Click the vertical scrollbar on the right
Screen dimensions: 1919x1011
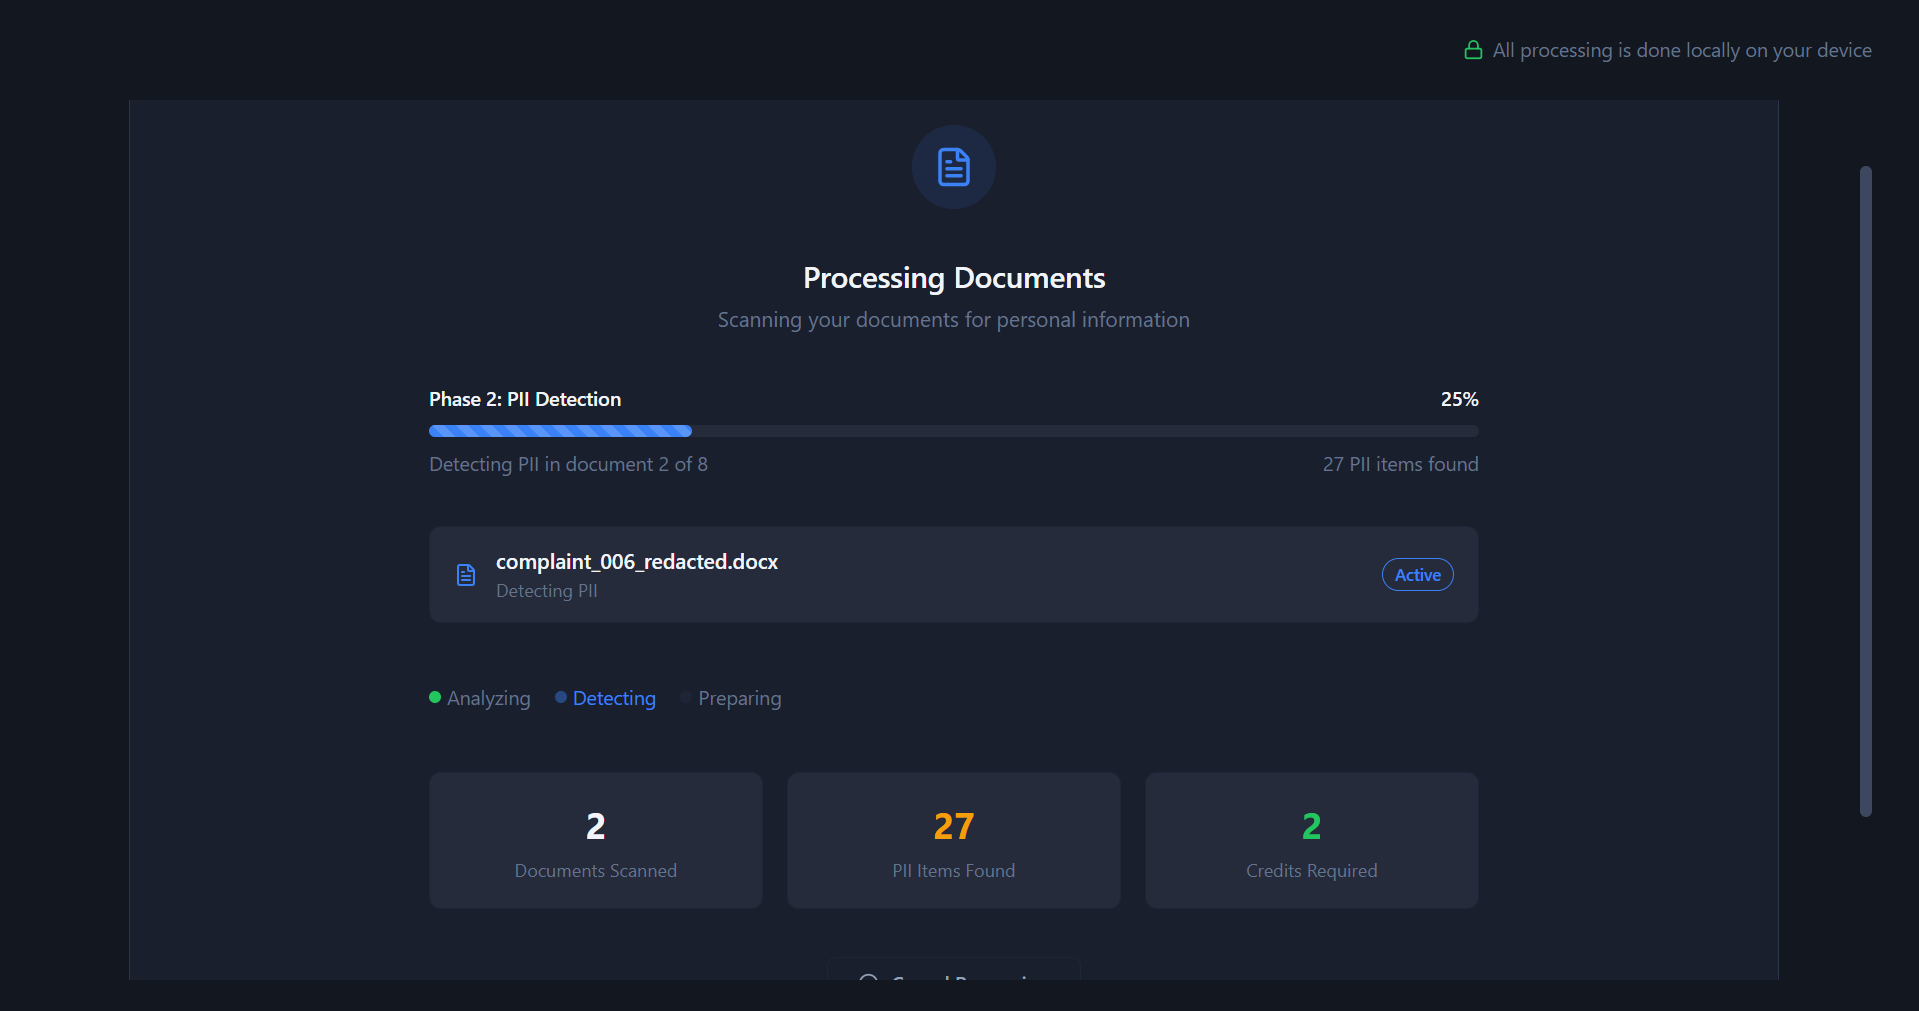click(1865, 490)
